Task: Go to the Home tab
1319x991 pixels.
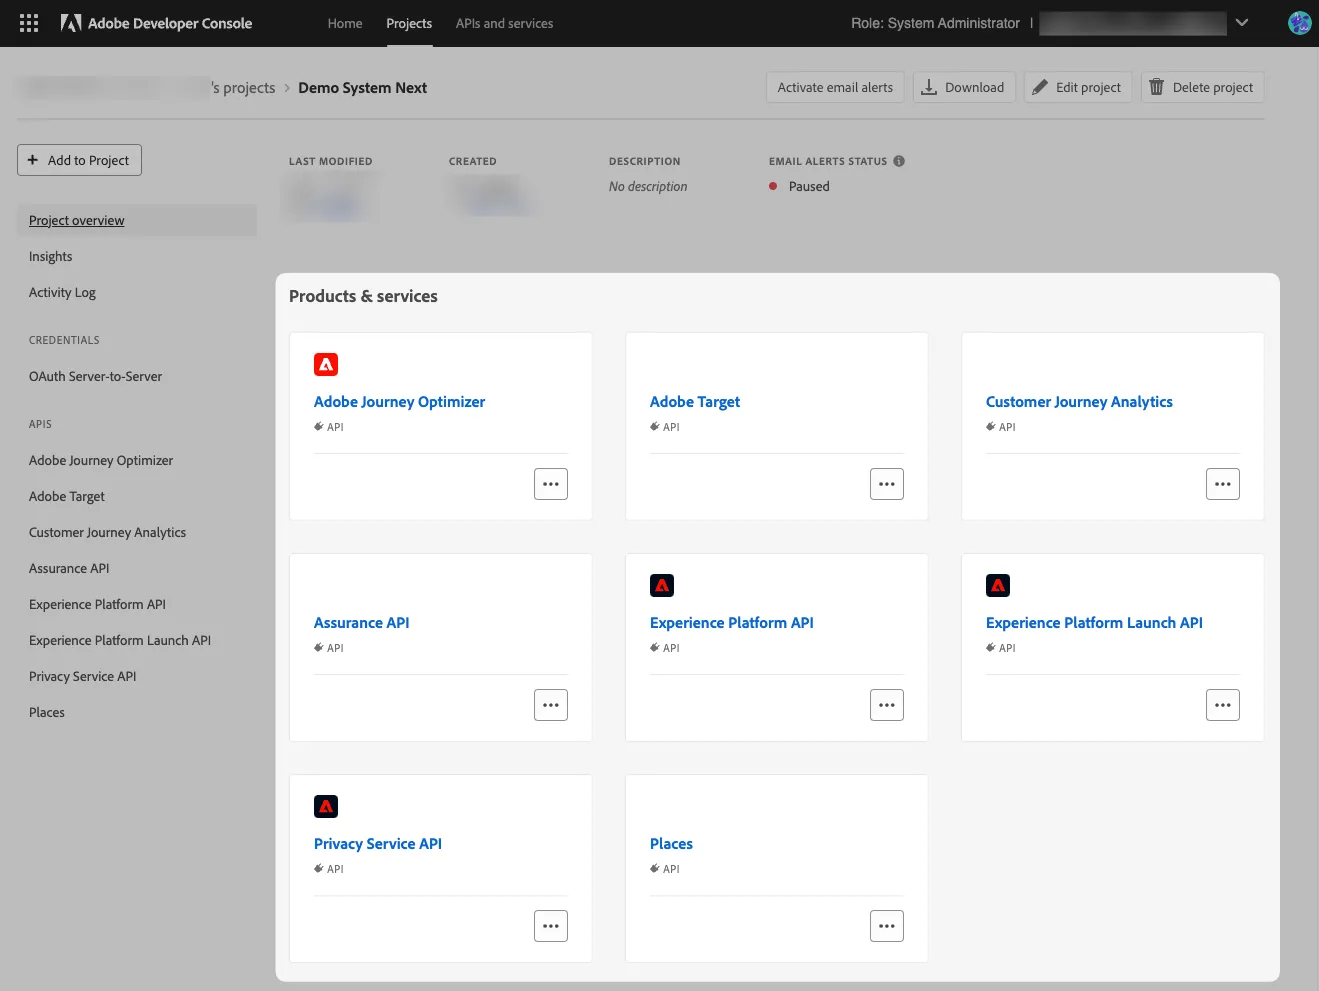Action: tap(345, 23)
